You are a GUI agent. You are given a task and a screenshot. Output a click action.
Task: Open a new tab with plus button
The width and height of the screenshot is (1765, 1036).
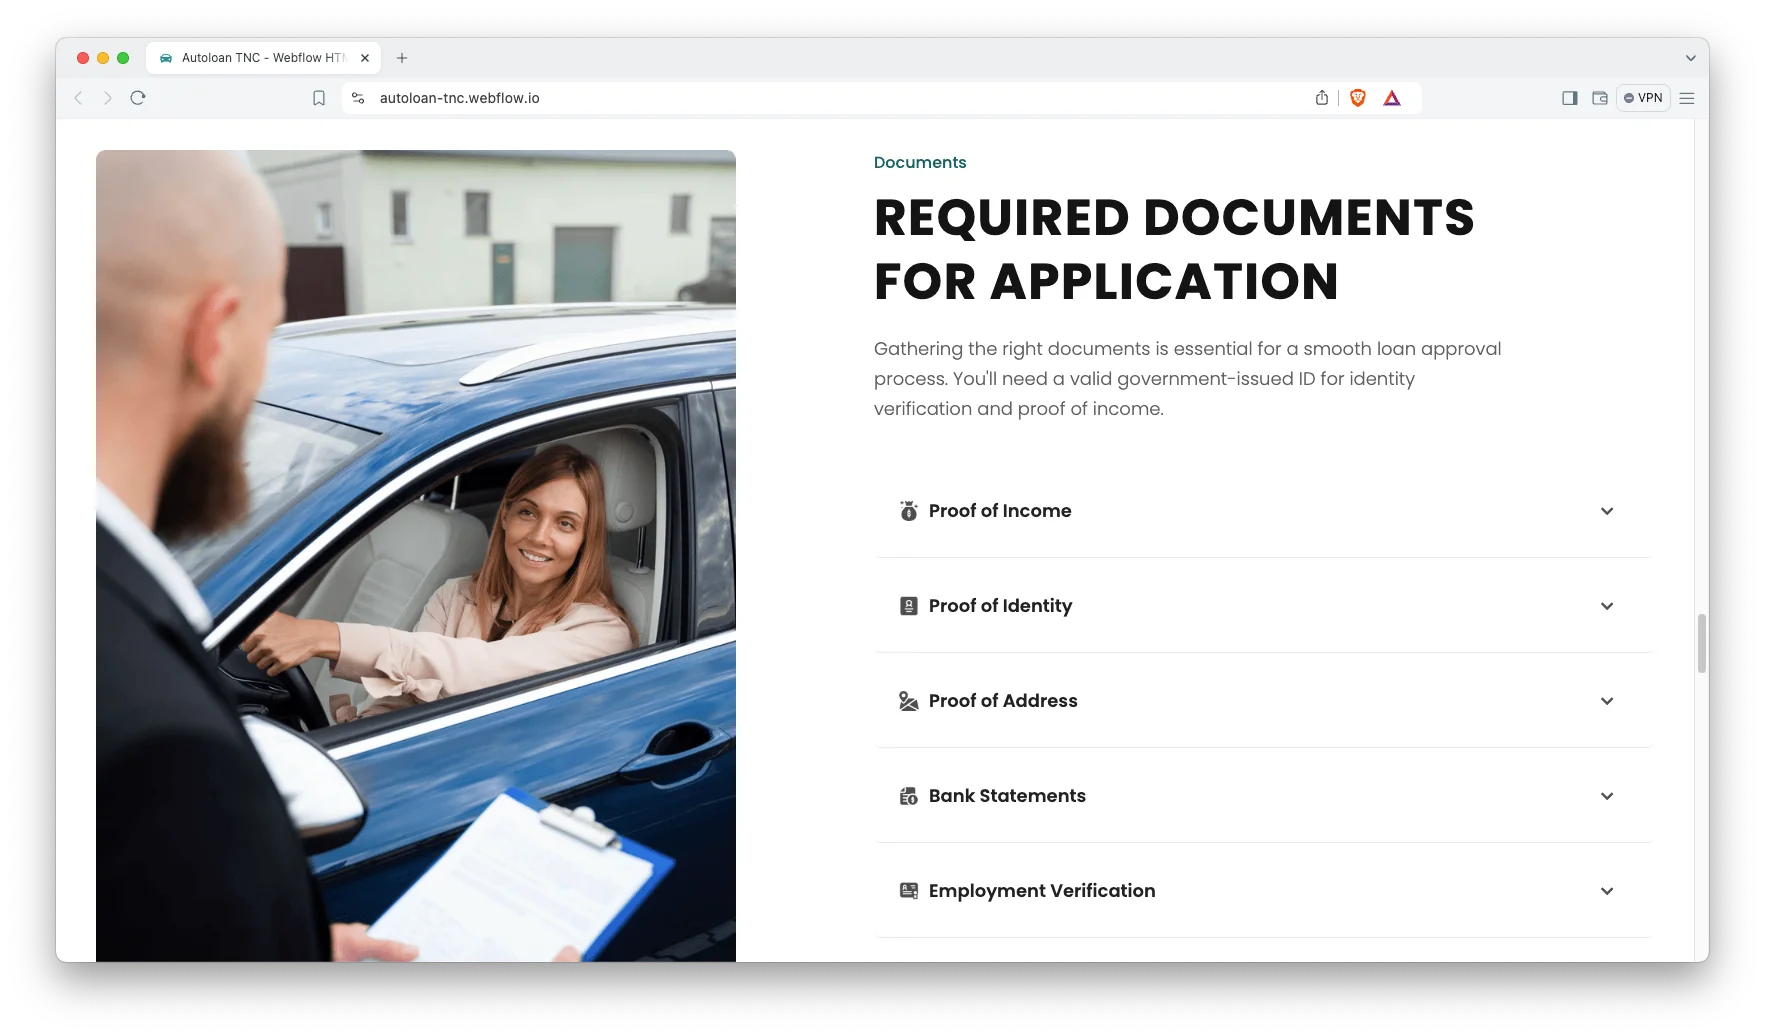tap(402, 58)
